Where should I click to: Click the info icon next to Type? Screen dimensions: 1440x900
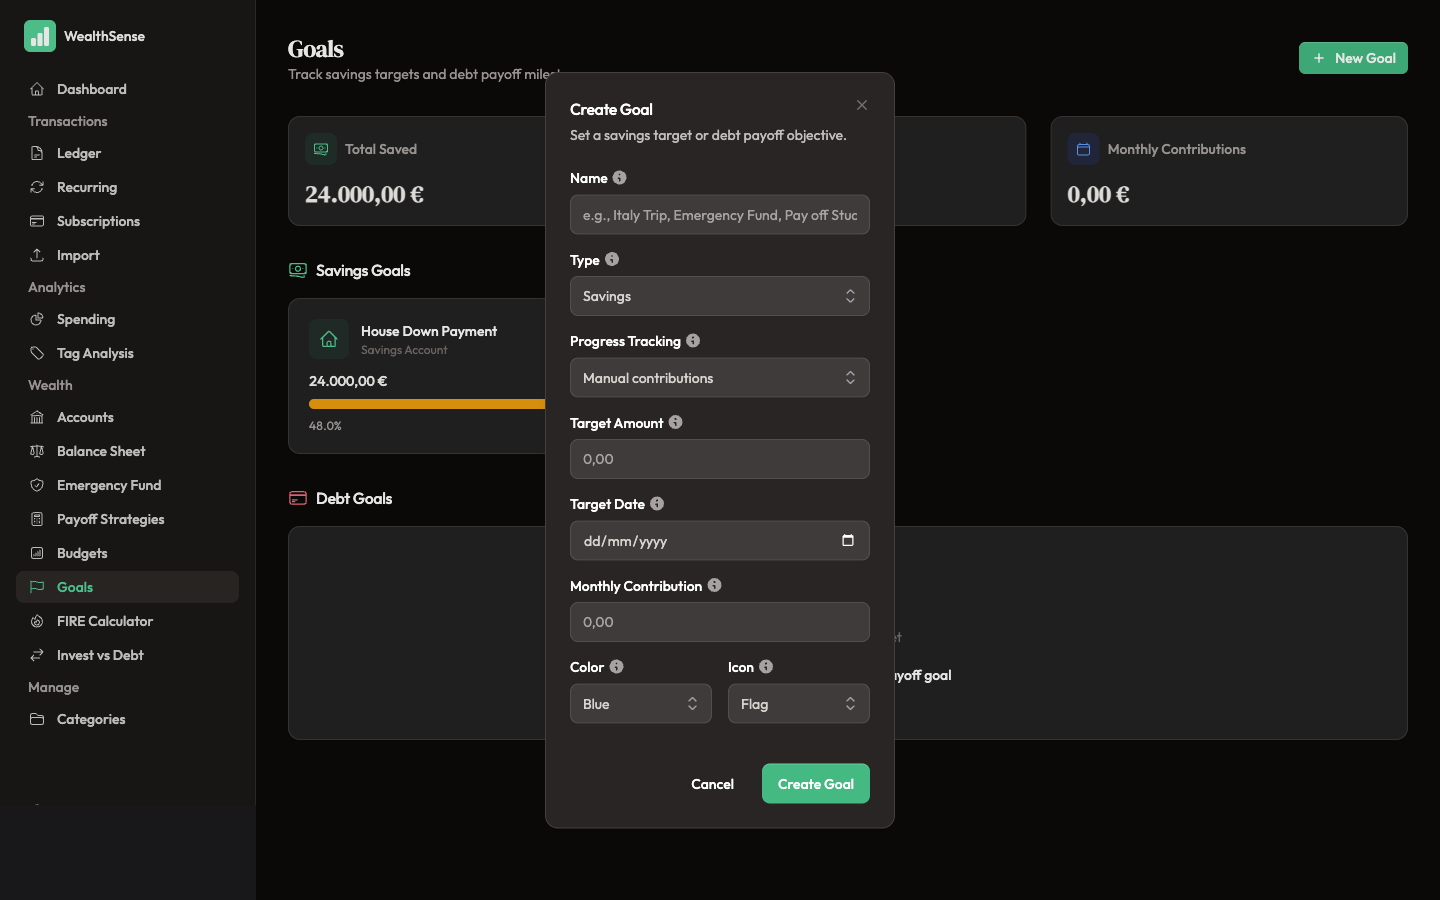click(612, 259)
